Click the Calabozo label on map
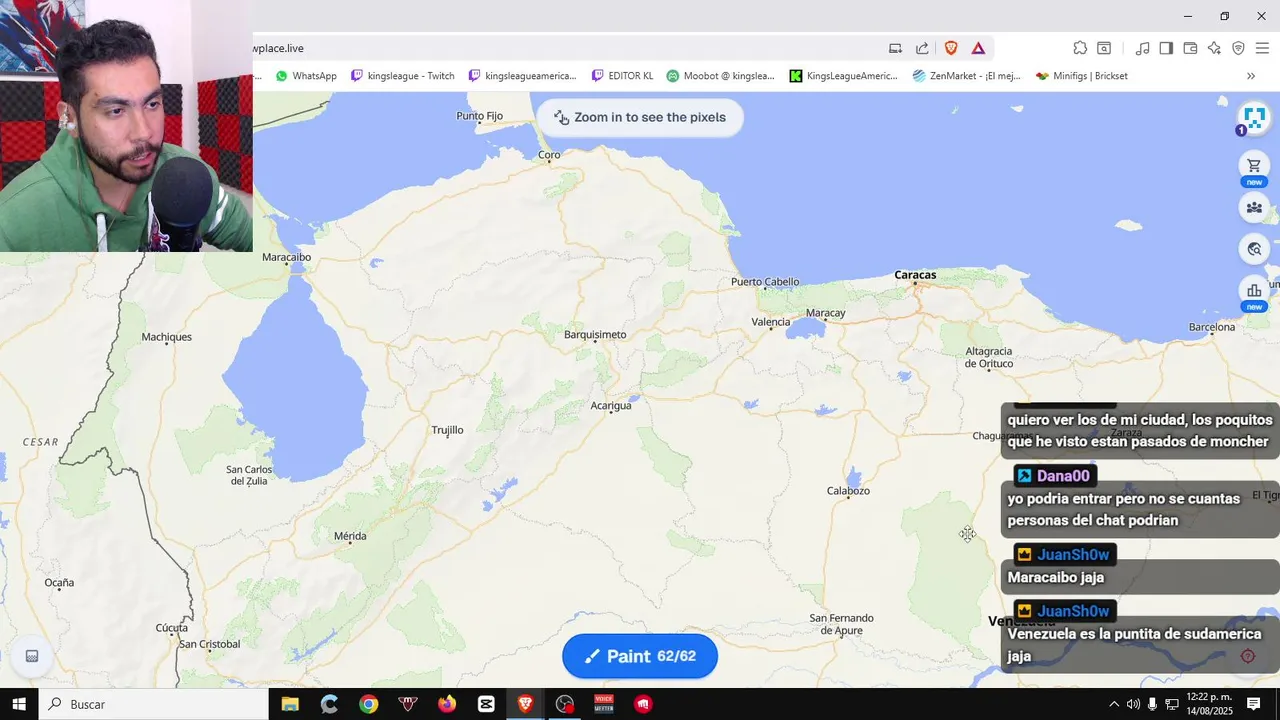 click(x=848, y=491)
